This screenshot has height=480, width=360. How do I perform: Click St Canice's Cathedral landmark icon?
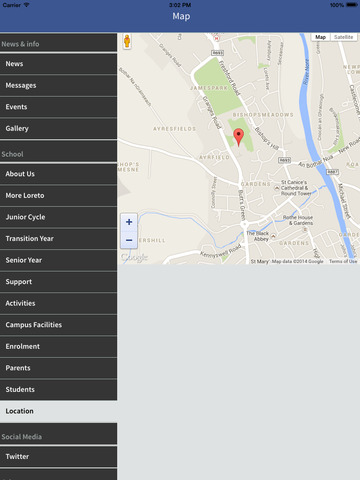(276, 188)
